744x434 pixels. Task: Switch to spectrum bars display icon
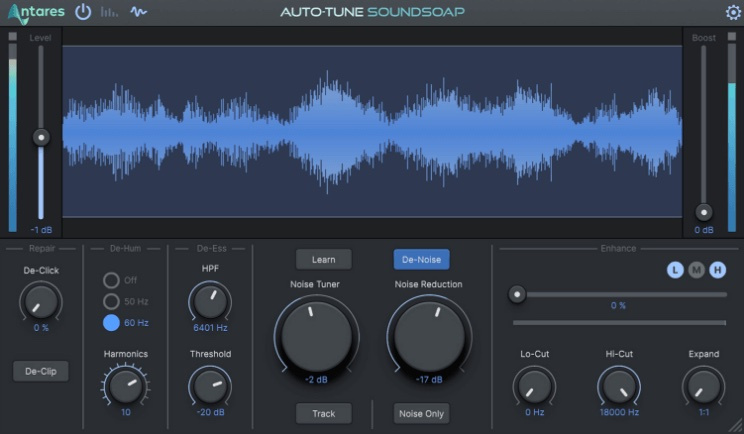point(109,12)
